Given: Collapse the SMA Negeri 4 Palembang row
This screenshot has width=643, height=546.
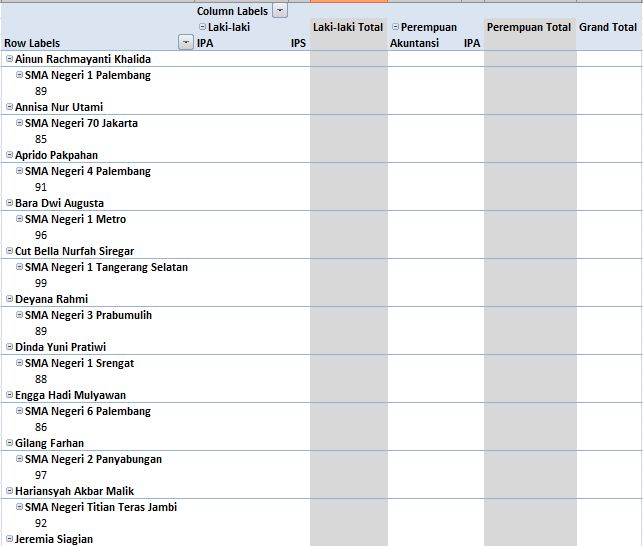Looking at the screenshot, I should tap(19, 171).
